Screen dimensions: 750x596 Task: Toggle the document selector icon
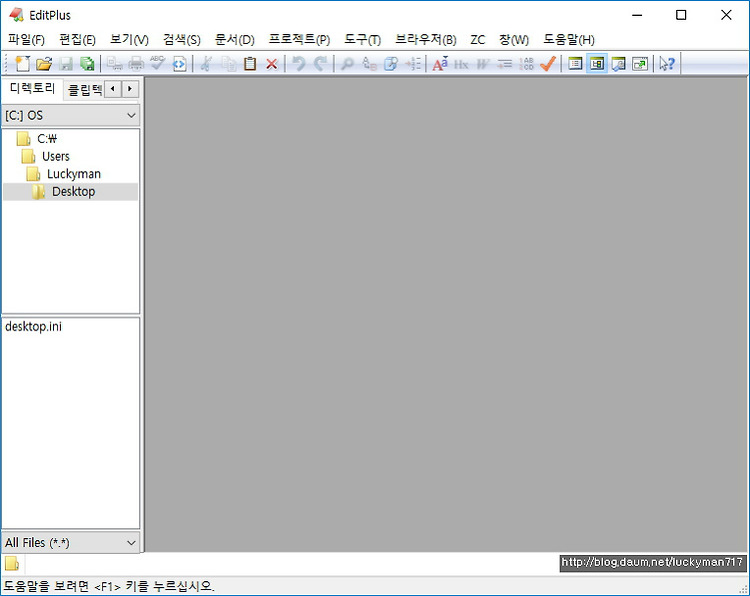575,64
